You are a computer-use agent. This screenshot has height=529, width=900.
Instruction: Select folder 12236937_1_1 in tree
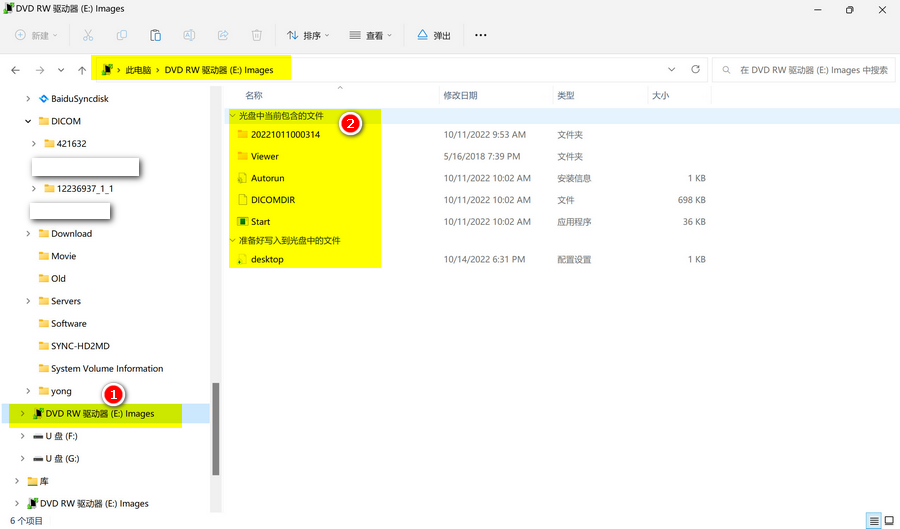[x=84, y=188]
